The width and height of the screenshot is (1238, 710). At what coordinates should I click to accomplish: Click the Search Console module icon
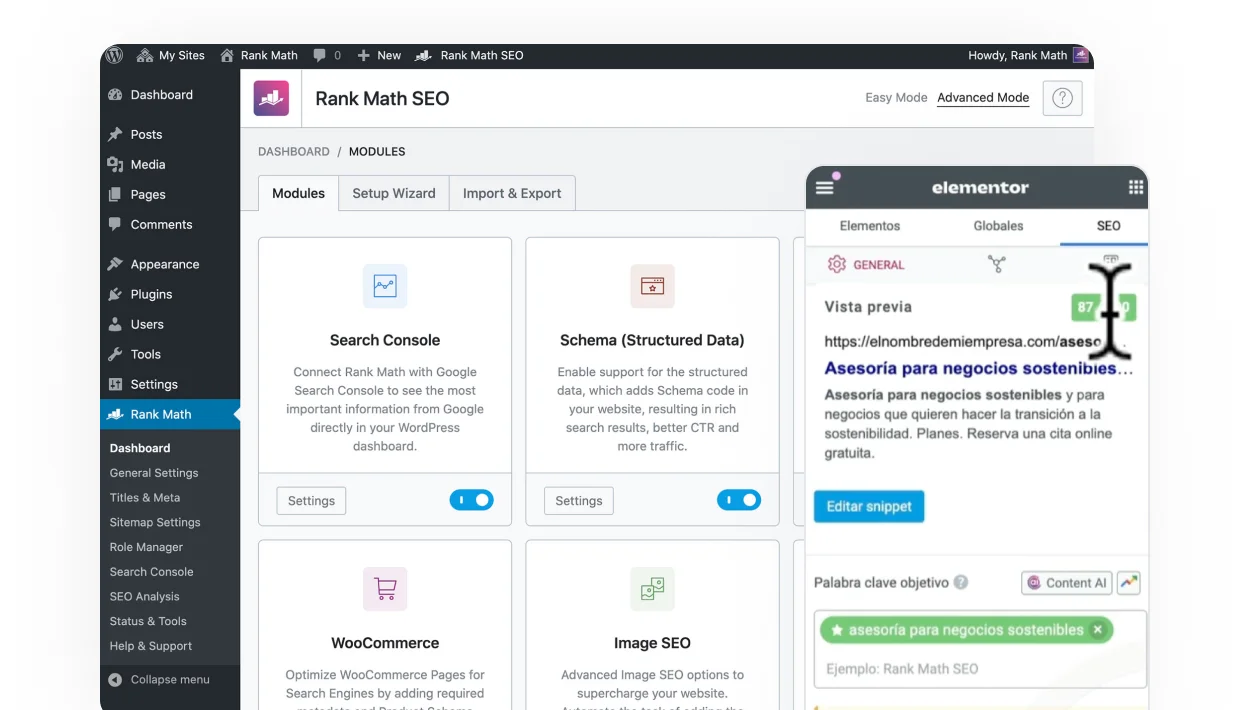pos(385,286)
